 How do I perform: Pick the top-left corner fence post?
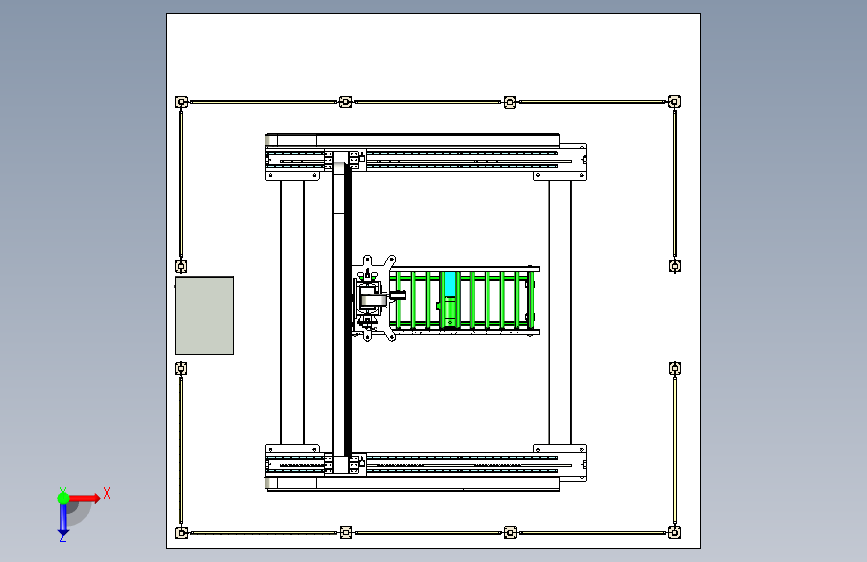(x=181, y=102)
